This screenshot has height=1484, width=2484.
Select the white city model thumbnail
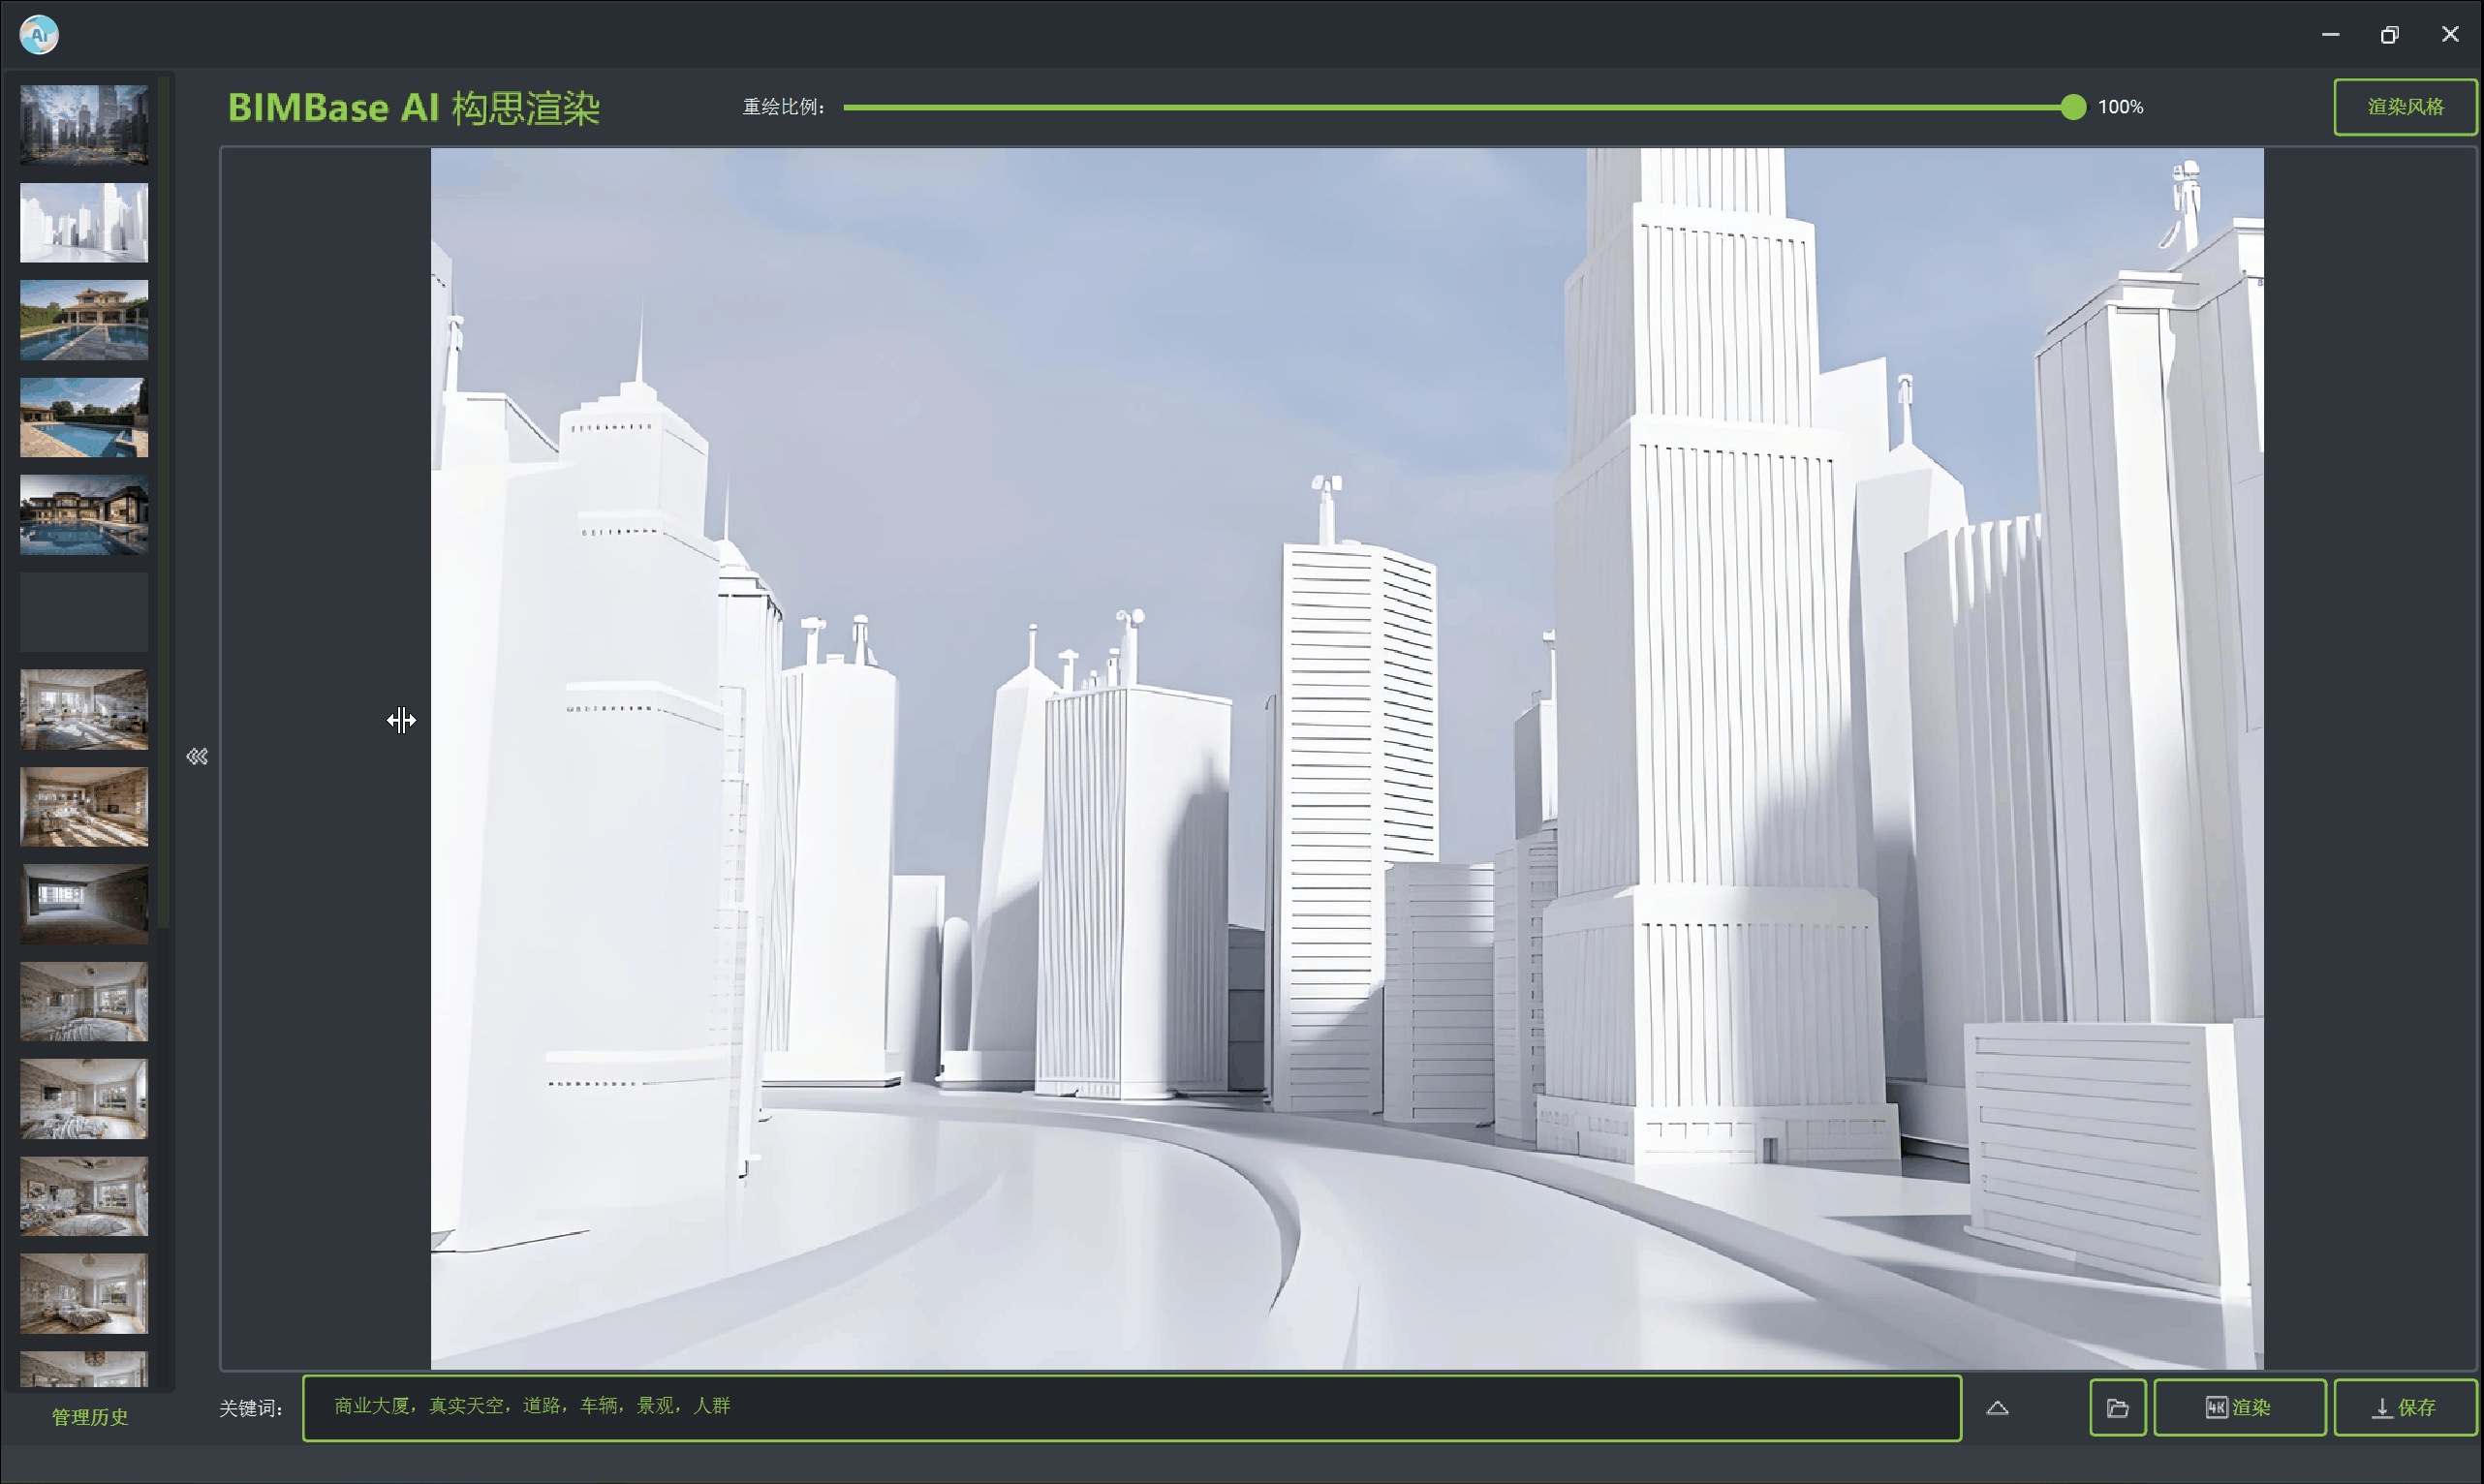click(84, 222)
